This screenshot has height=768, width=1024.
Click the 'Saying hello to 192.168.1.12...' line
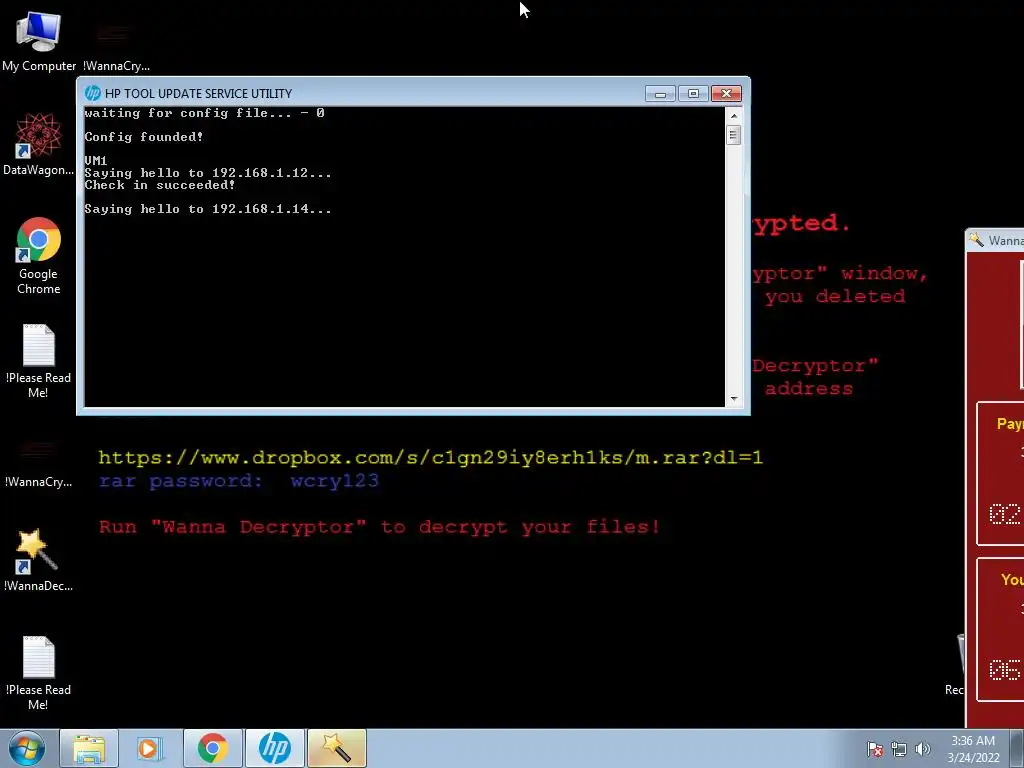tap(208, 173)
